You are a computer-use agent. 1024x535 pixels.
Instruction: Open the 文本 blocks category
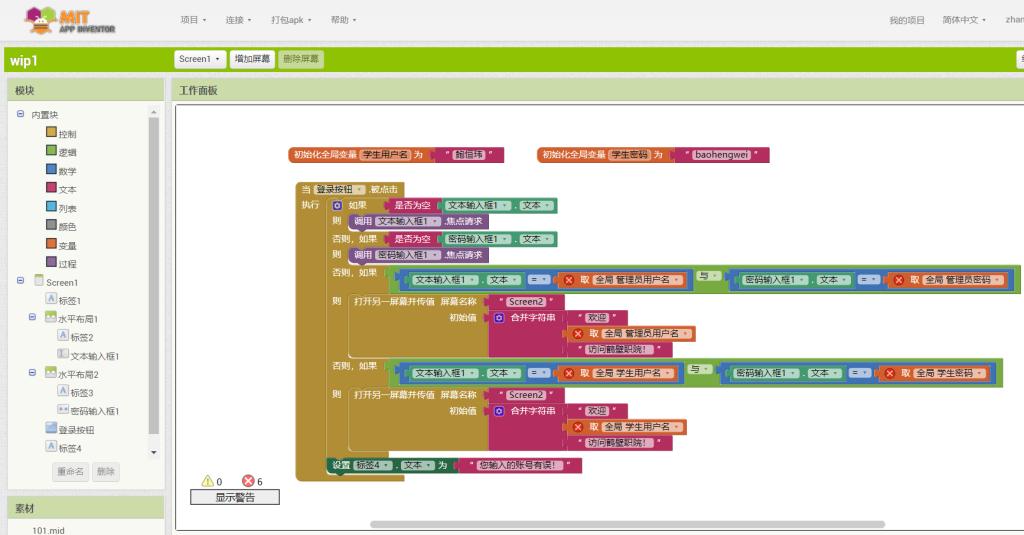pos(67,189)
